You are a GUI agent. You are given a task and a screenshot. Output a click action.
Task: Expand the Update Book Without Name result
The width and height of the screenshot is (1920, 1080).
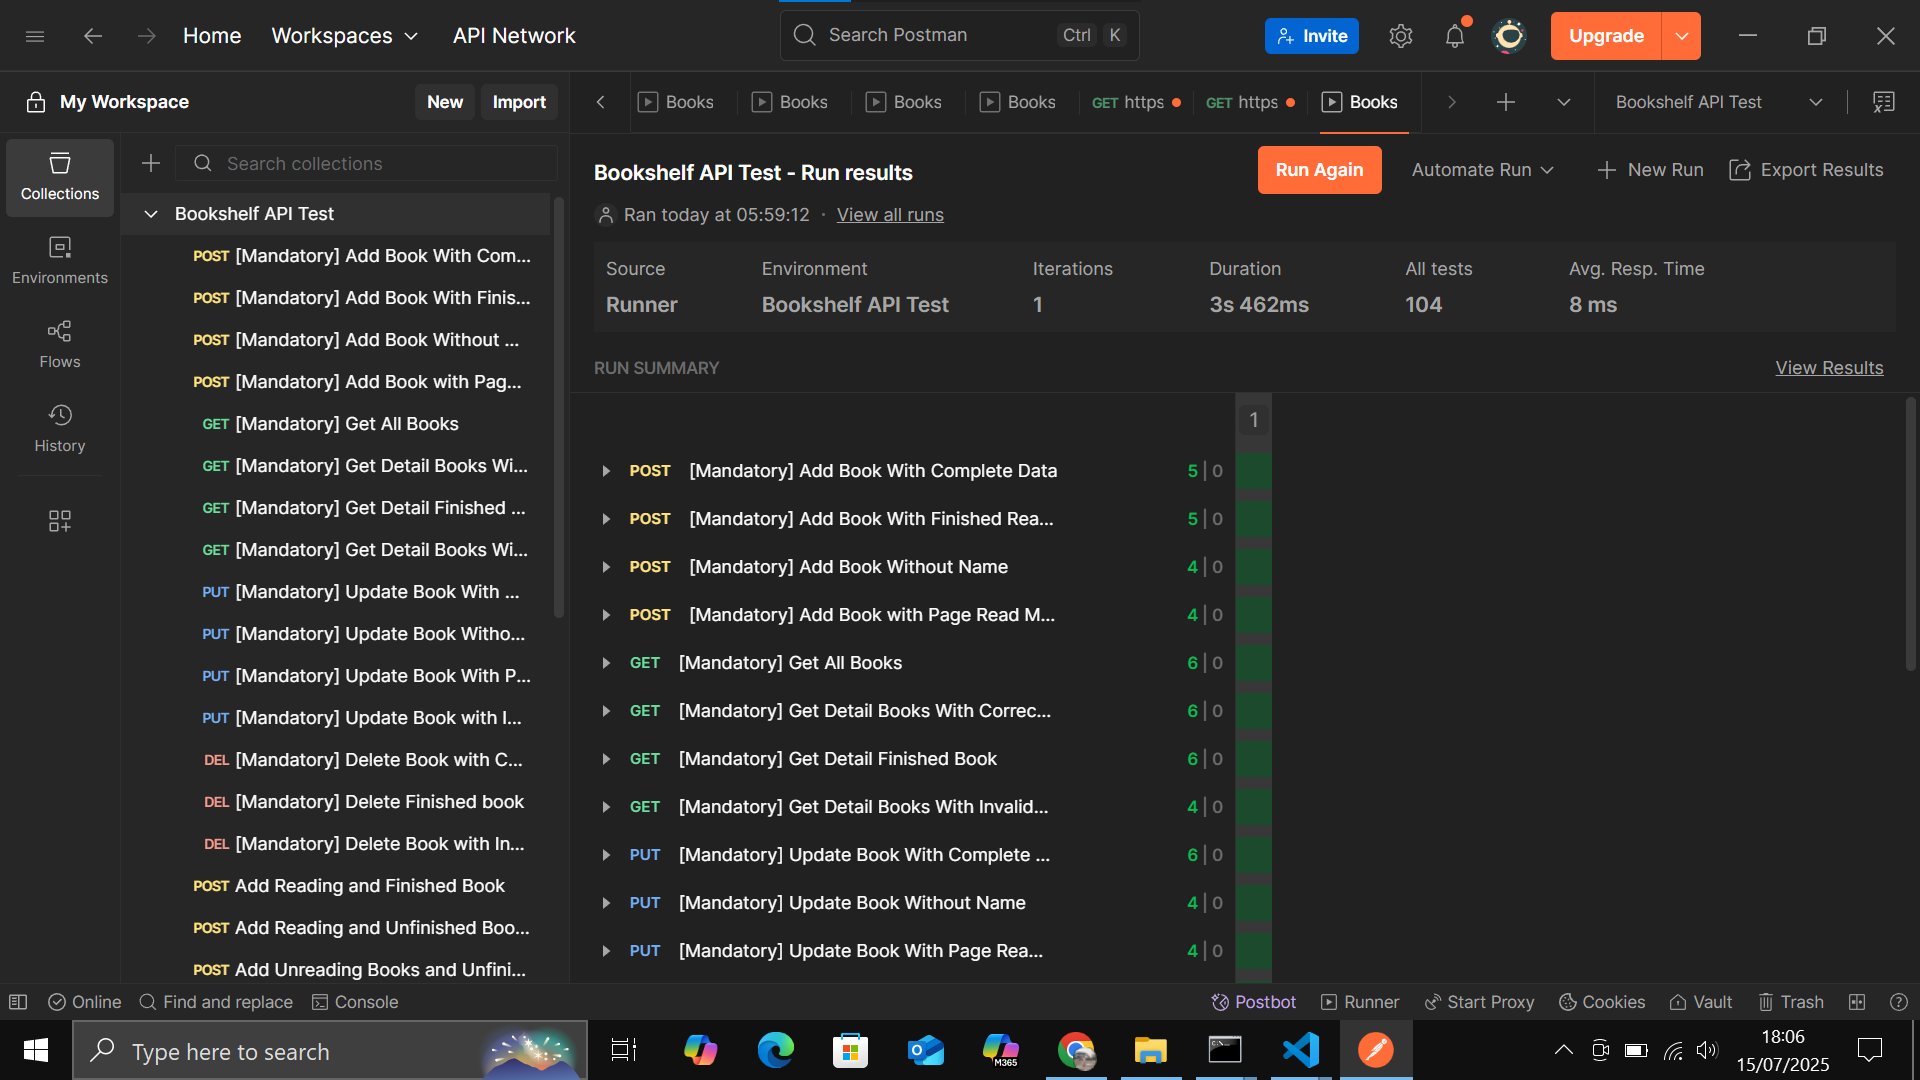coord(606,903)
